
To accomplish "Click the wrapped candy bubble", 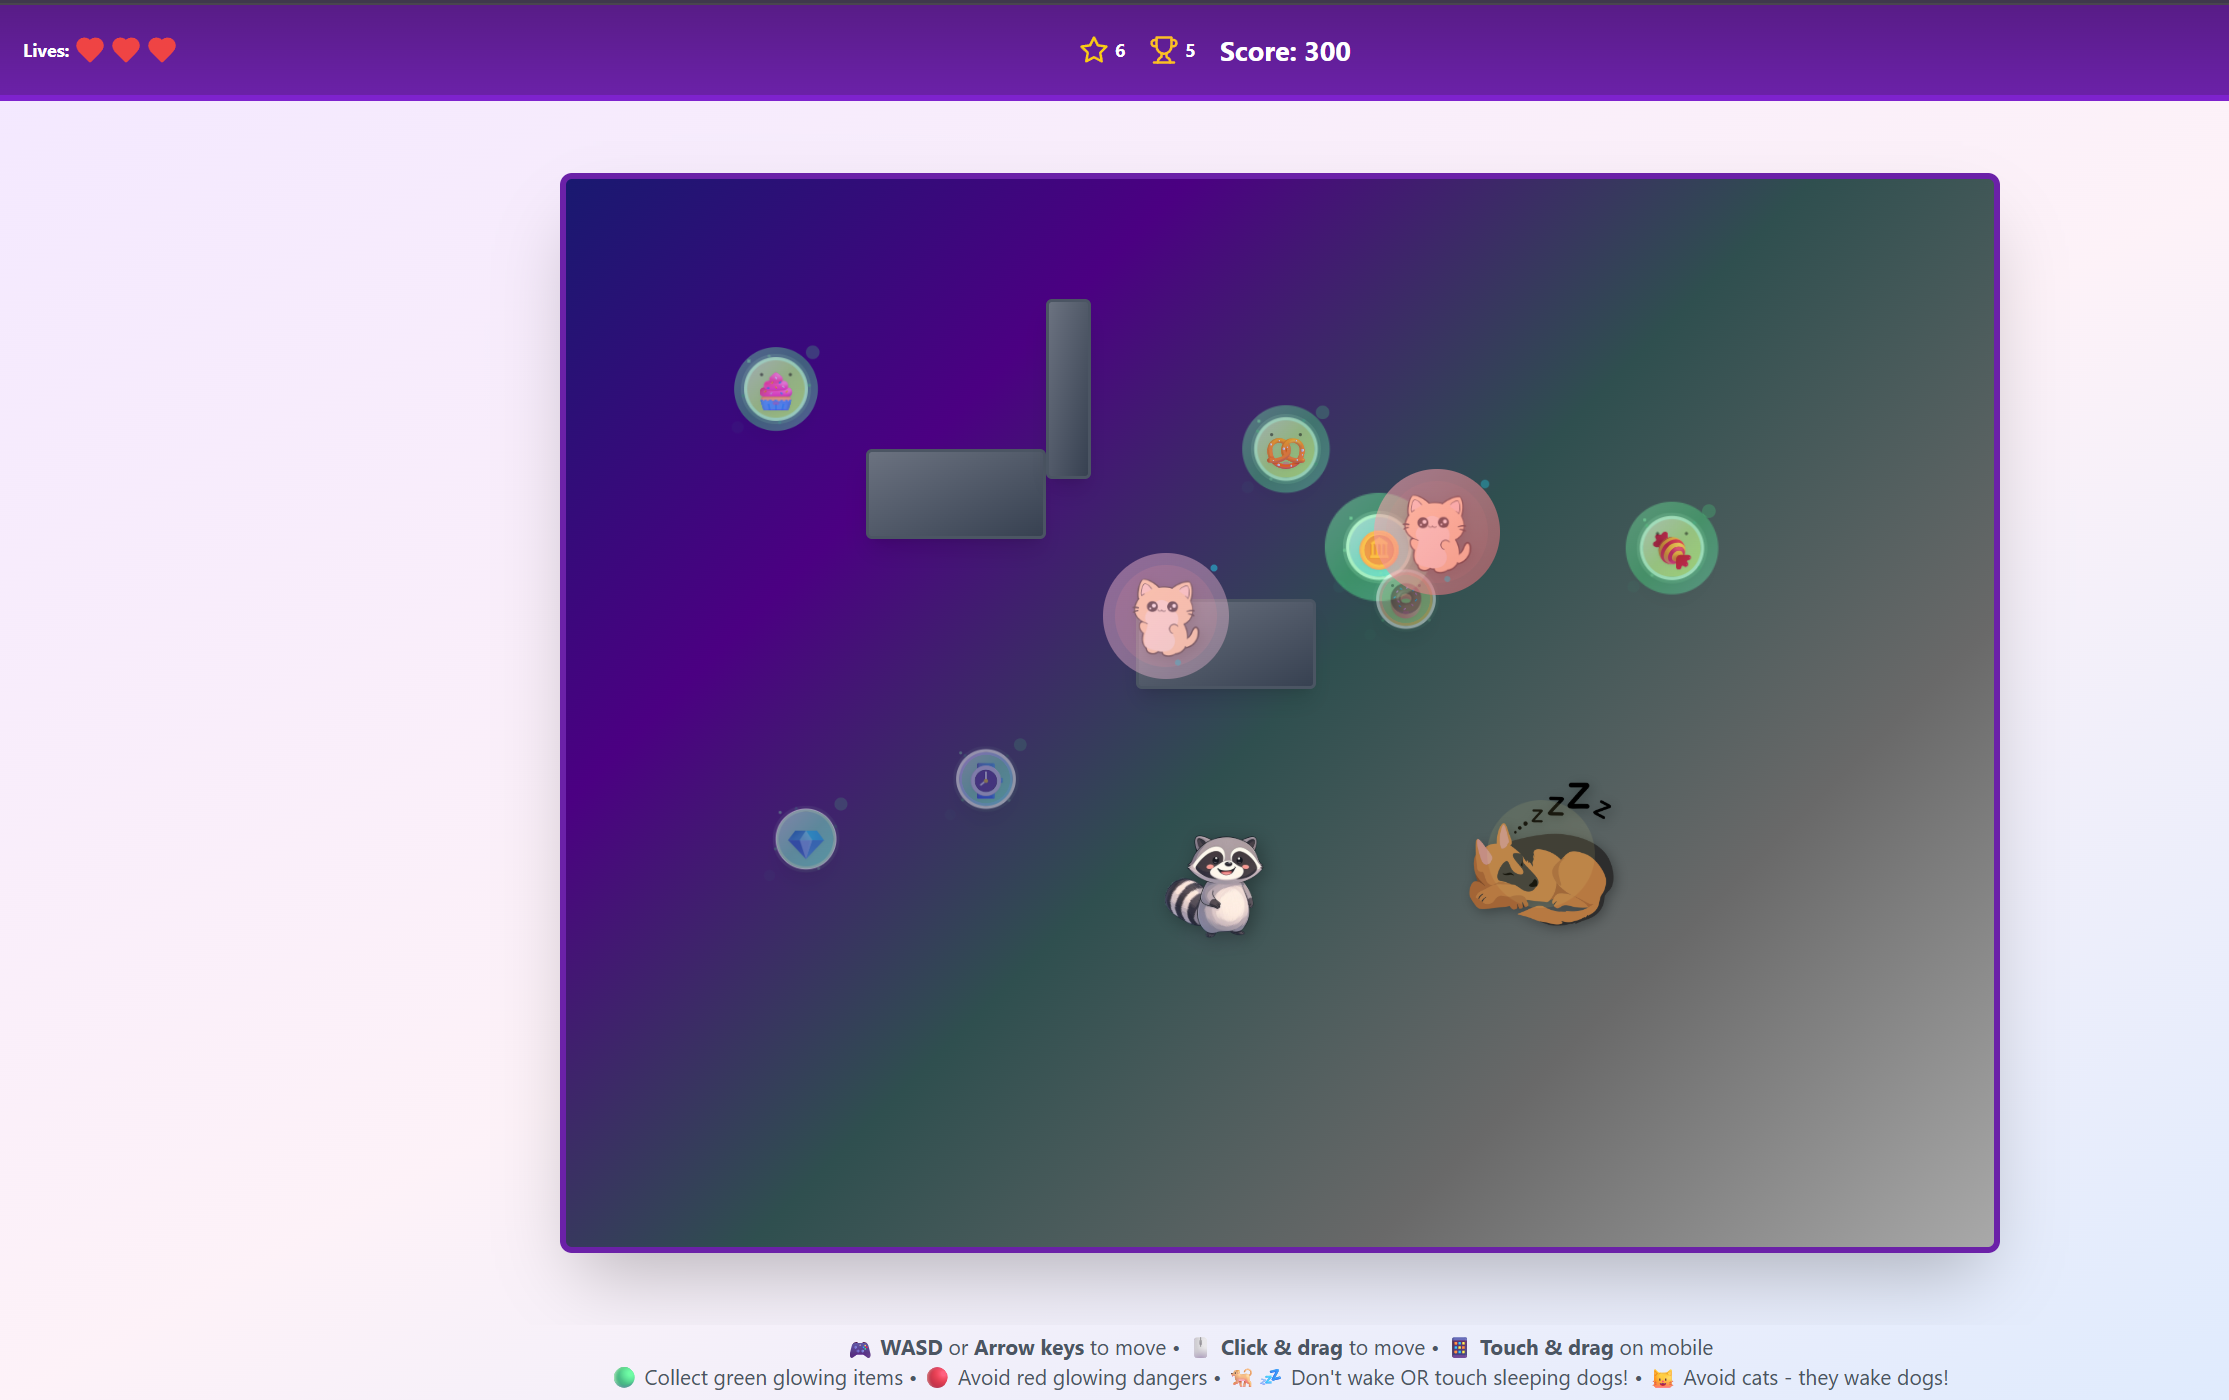I will coord(1671,549).
